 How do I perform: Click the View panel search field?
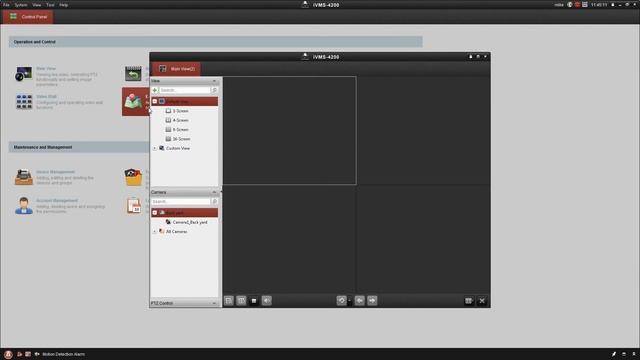[184, 90]
